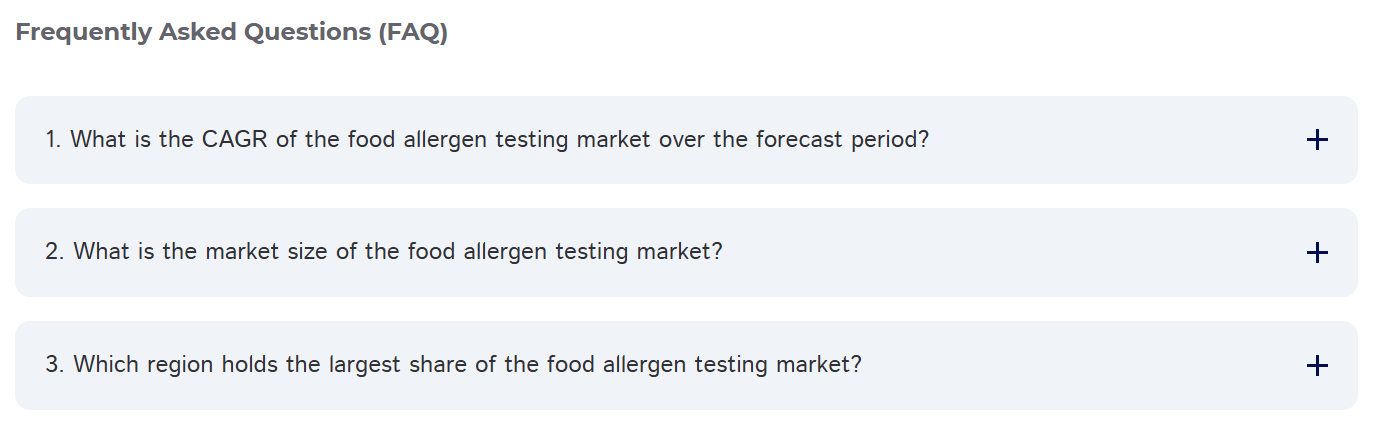1375x429 pixels.
Task: Click the number "2." of the second question
Action: pyautogui.click(x=55, y=251)
